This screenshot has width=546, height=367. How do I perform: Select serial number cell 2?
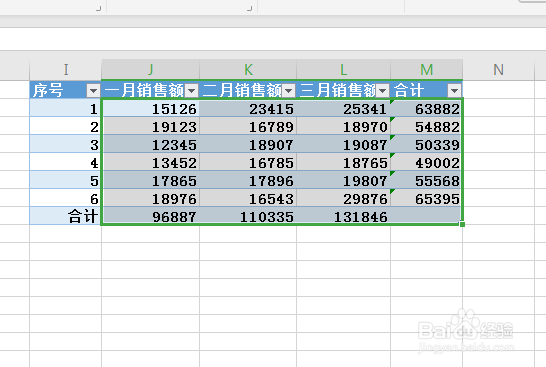[65, 126]
